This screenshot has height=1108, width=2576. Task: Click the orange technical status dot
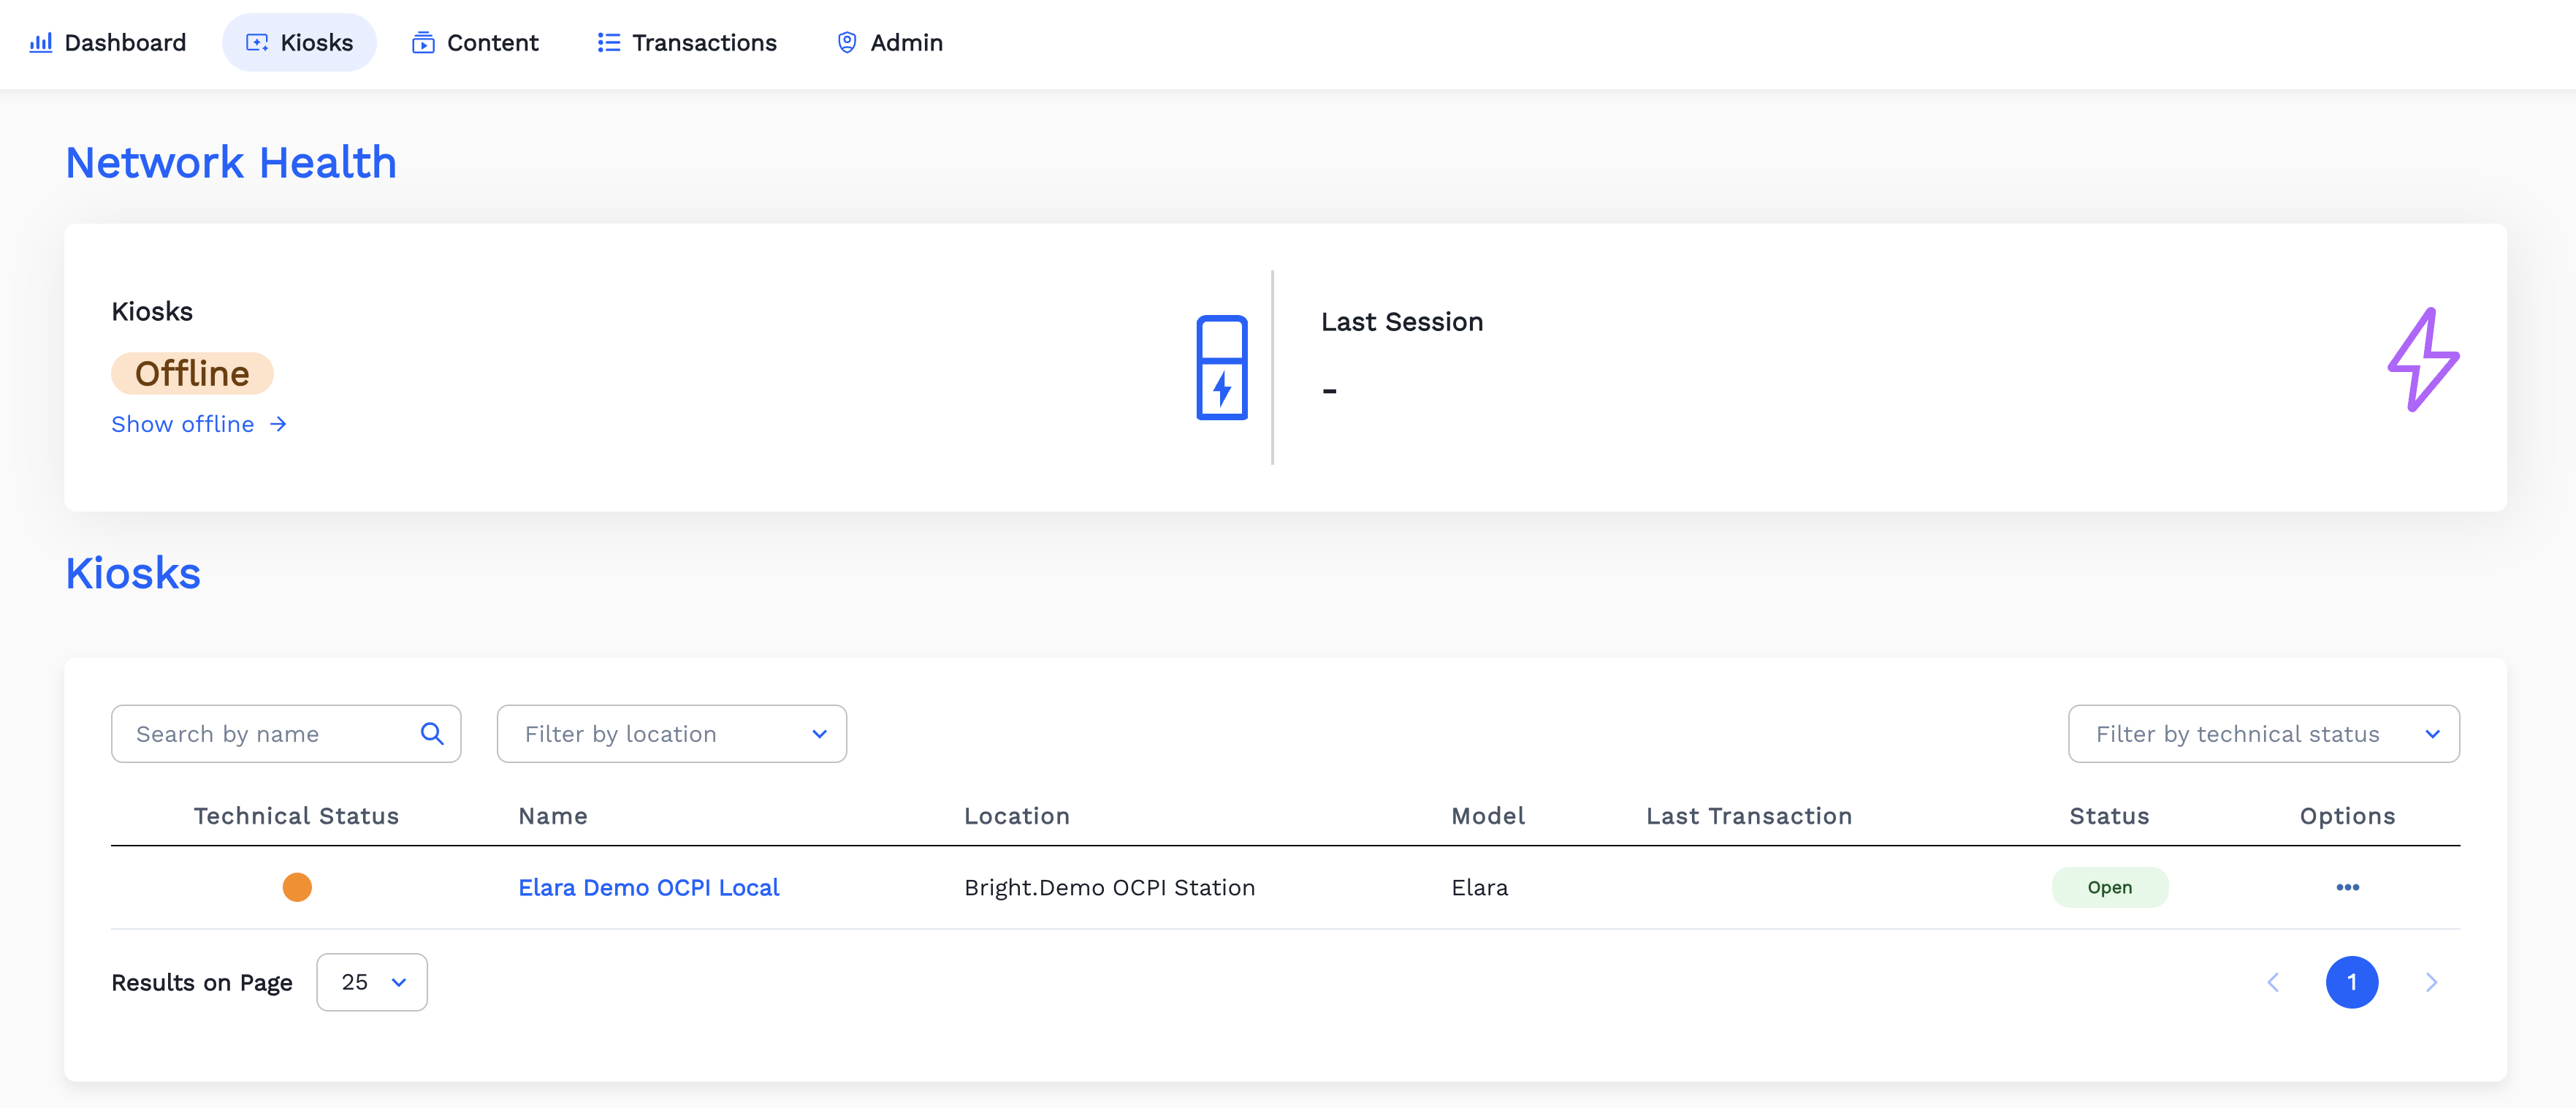297,887
